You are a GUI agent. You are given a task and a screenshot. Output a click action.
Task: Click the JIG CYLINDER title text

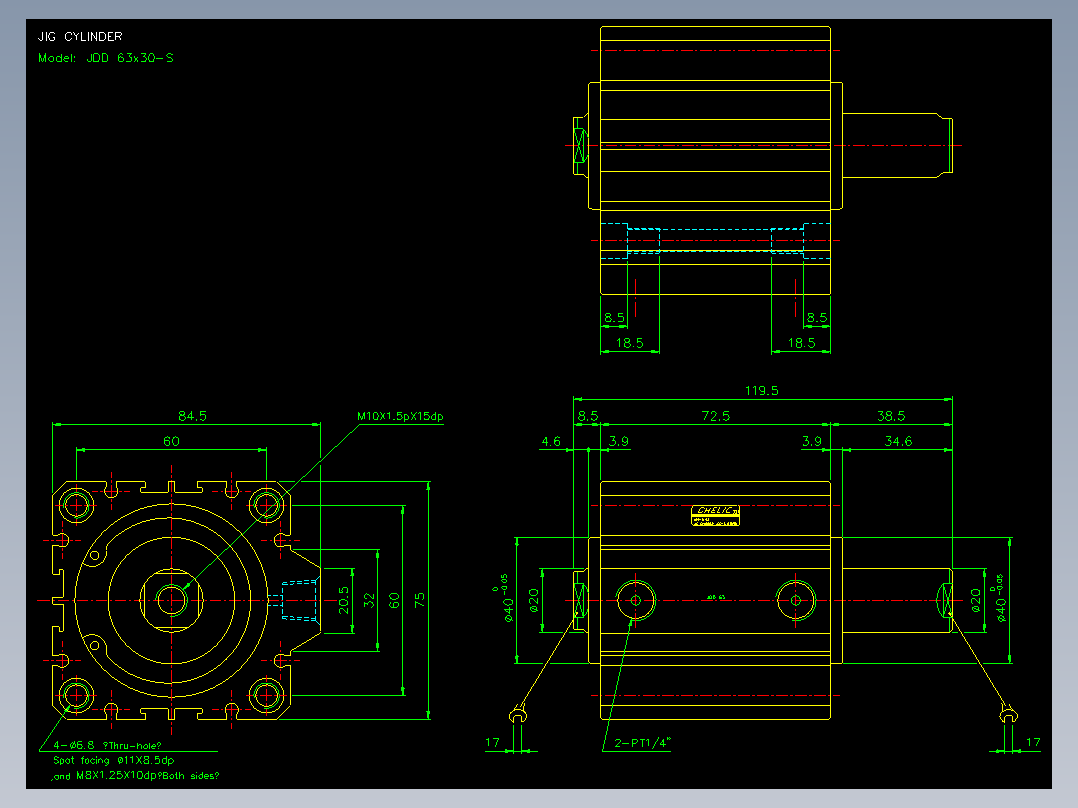[80, 36]
